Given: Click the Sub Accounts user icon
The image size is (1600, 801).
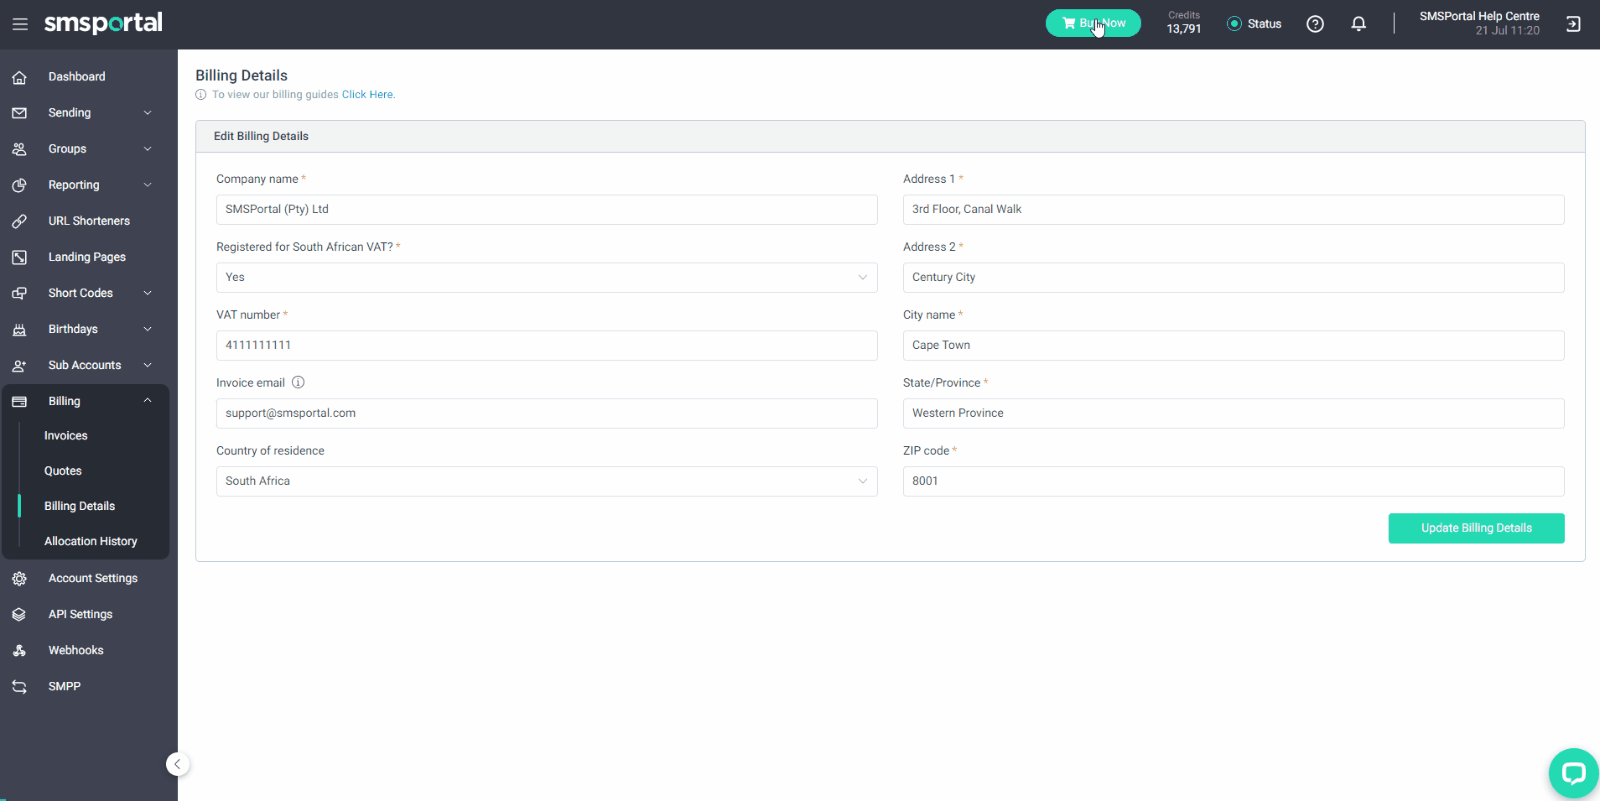Looking at the screenshot, I should point(19,365).
